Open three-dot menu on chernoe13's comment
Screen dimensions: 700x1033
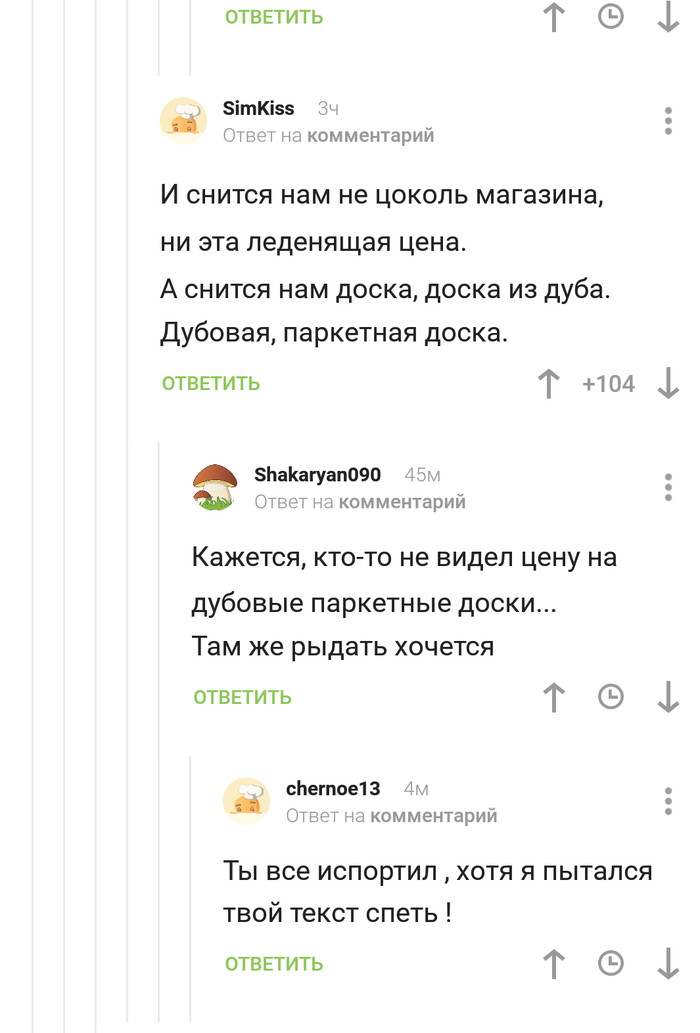point(668,801)
